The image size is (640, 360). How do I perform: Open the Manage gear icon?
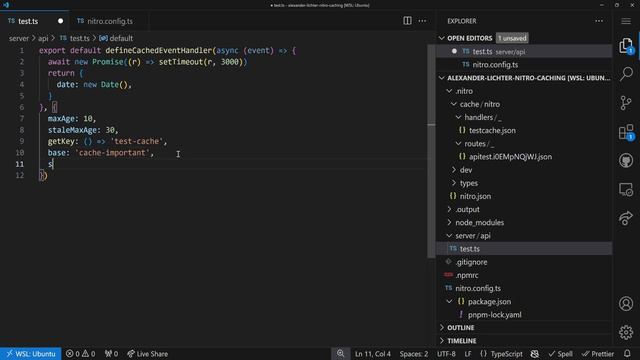tap(626, 332)
